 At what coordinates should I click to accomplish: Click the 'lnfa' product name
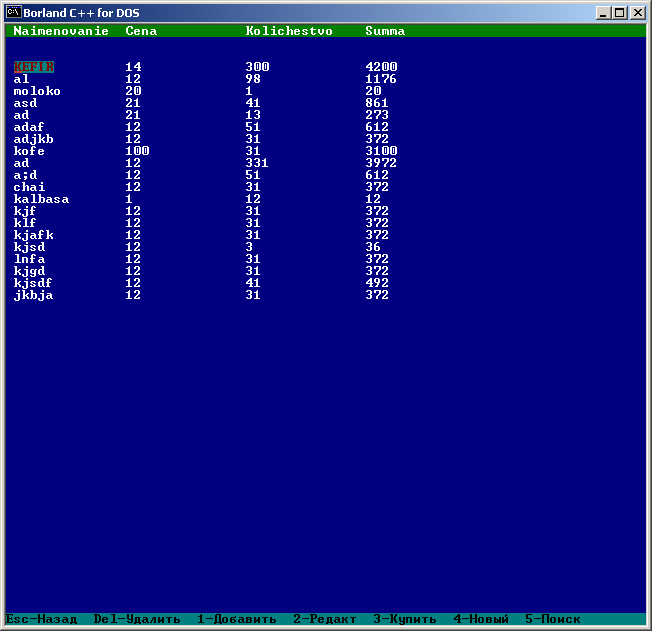tap(29, 259)
